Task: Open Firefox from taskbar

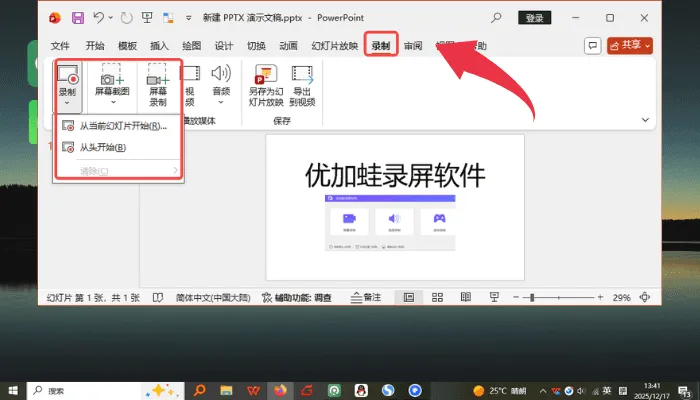Action: (280, 391)
